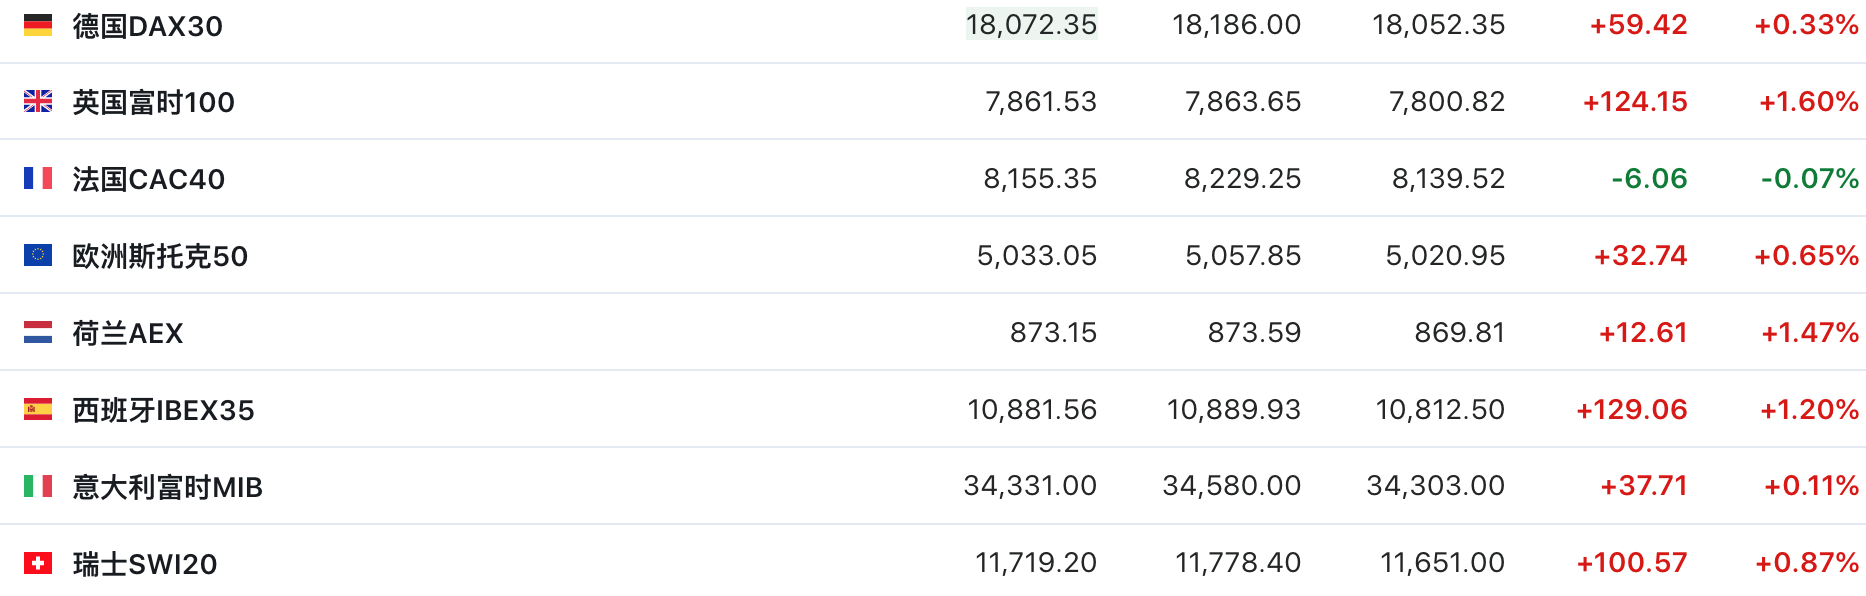Viewport: 1866px width, 596px height.
Task: Click the French flag icon
Action: pos(38,178)
